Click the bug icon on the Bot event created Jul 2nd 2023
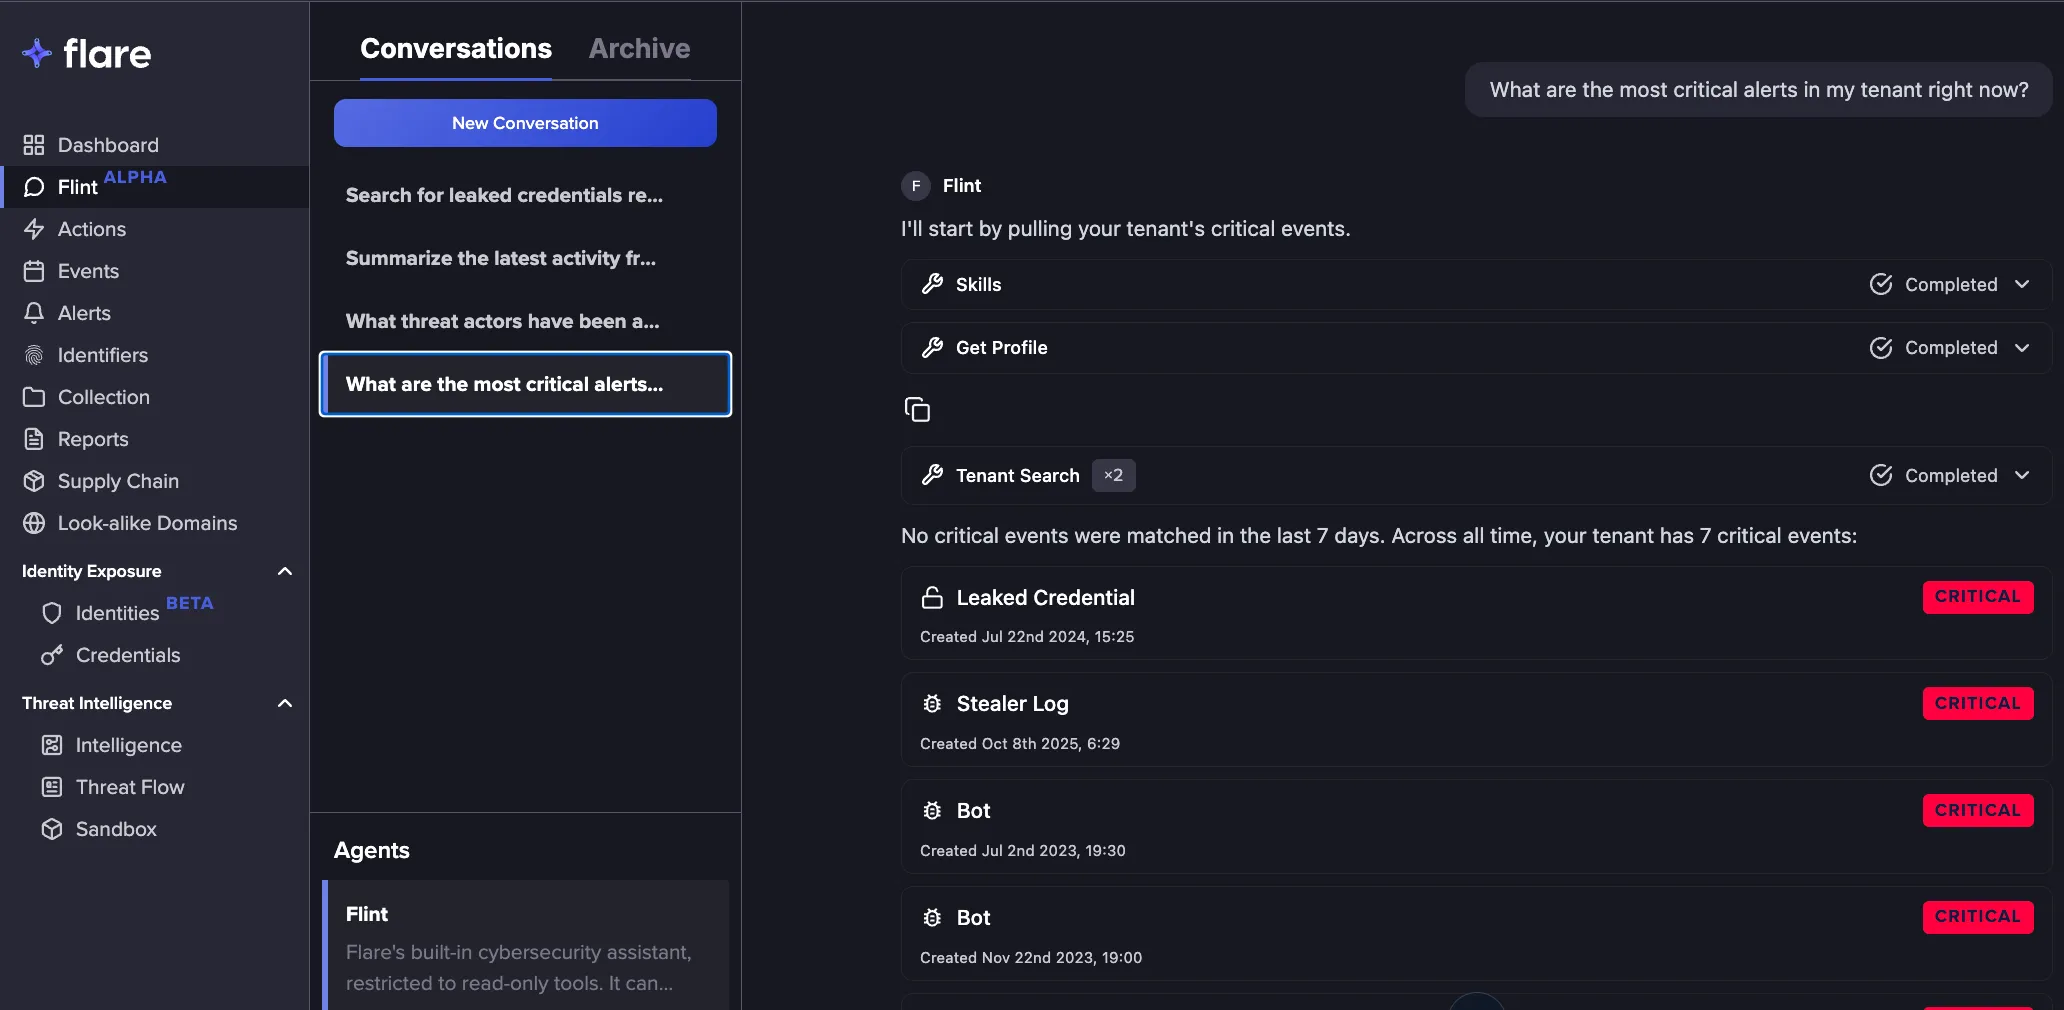The width and height of the screenshot is (2064, 1010). pyautogui.click(x=932, y=811)
